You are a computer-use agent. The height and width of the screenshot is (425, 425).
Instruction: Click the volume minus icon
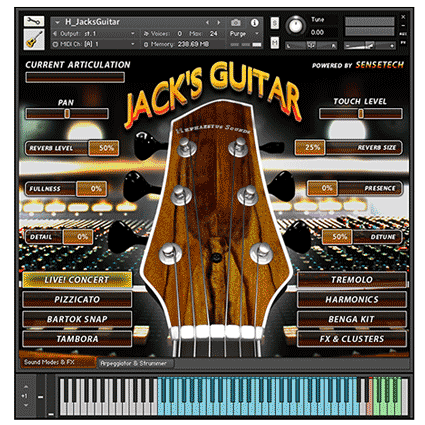pyautogui.click(x=348, y=46)
